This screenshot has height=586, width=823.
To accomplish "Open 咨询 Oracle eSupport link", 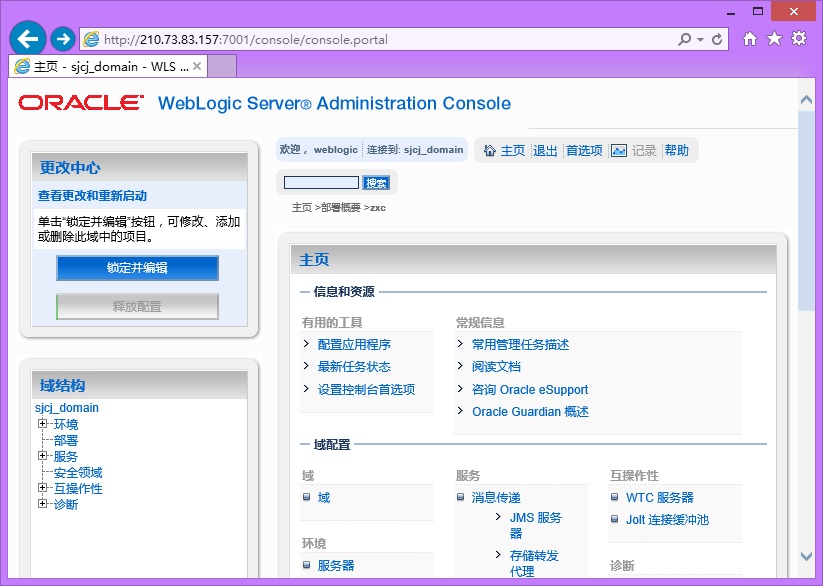I will tap(530, 390).
